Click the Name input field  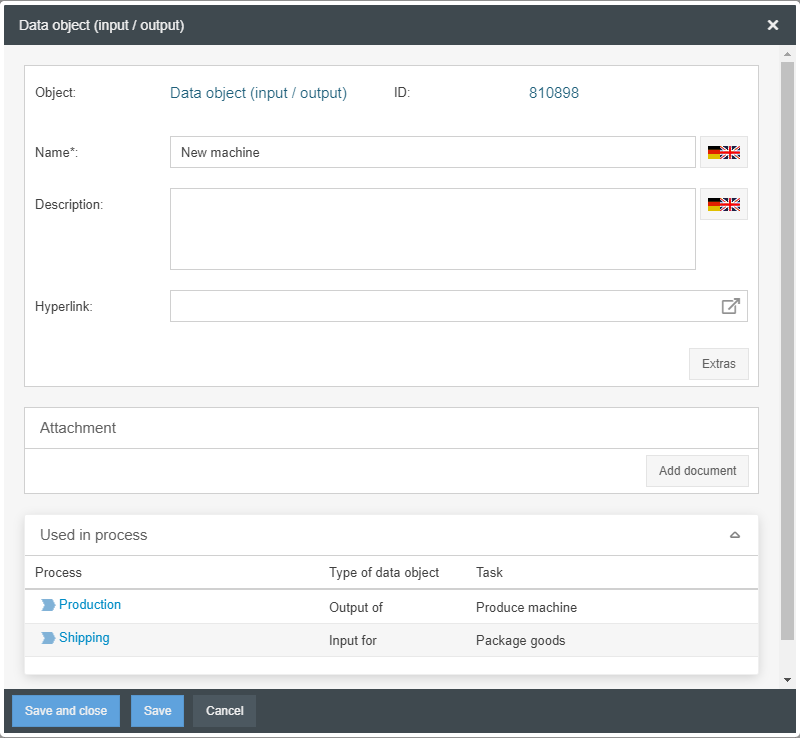coord(432,152)
